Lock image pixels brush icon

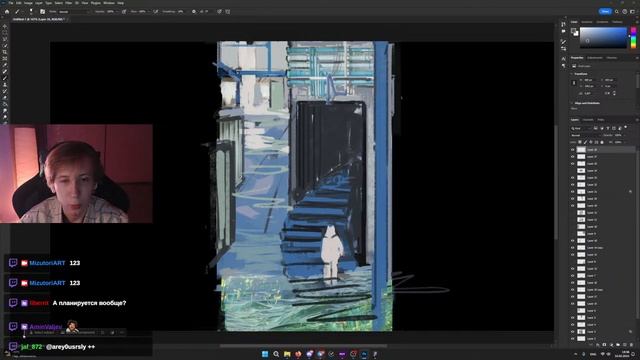pos(585,142)
